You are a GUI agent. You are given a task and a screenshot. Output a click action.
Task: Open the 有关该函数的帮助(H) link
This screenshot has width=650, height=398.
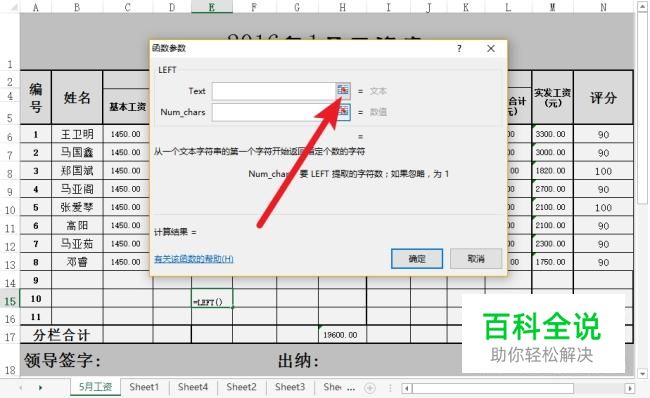[x=194, y=259]
